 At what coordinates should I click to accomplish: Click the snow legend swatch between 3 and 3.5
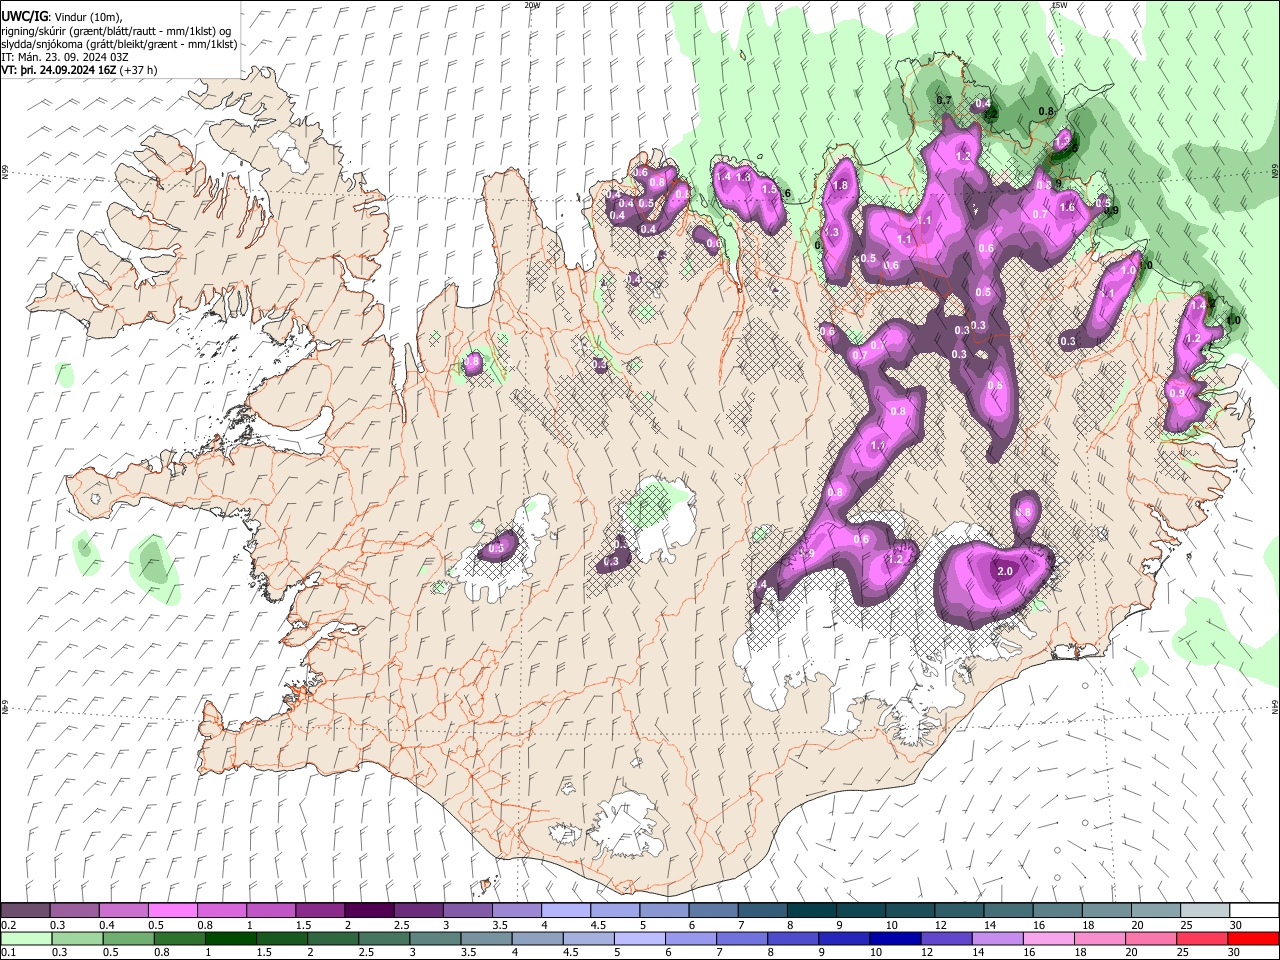467,910
